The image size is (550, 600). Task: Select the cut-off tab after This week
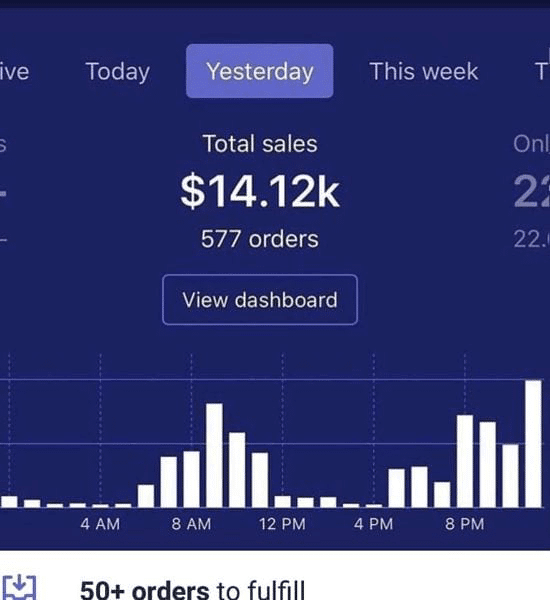click(x=542, y=72)
